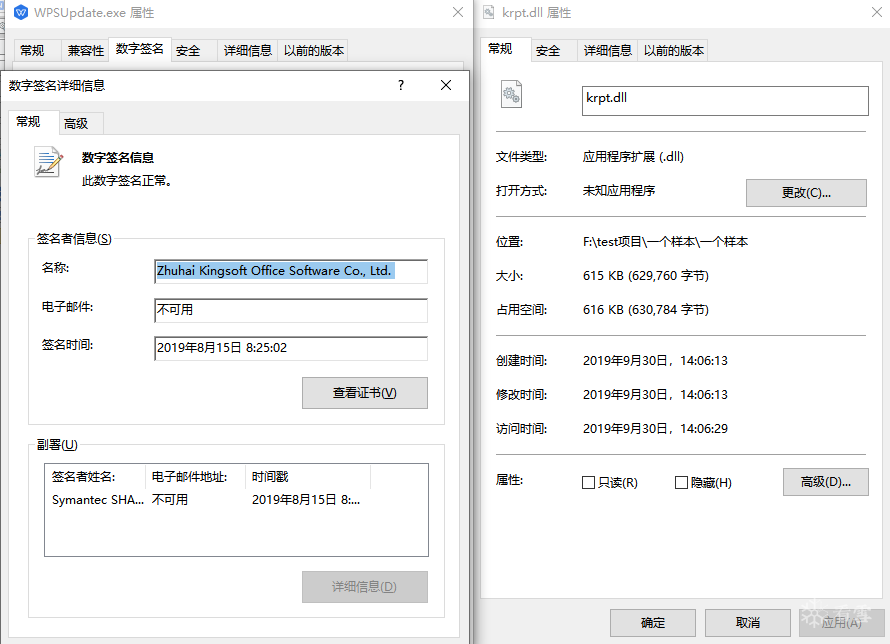This screenshot has height=644, width=890.
Task: Click the 签名者姓名 column header
Action: coord(96,477)
